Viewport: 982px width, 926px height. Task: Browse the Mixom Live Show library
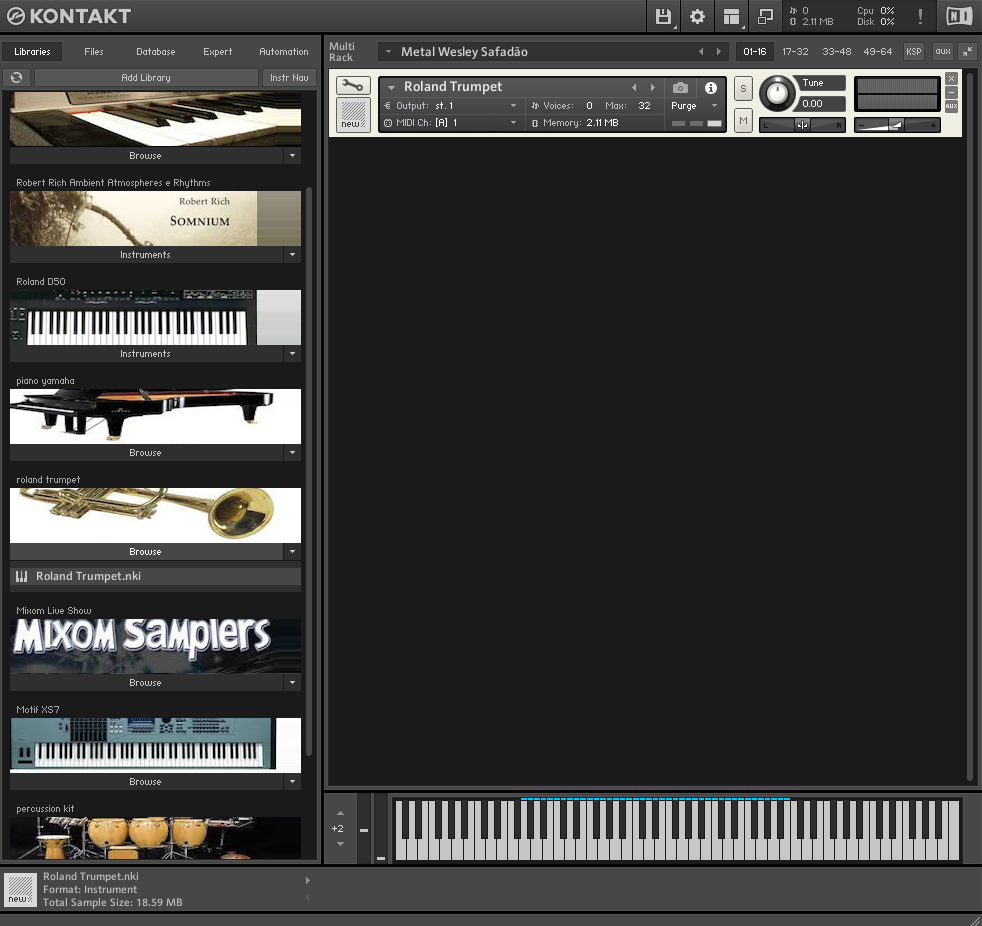coord(146,682)
